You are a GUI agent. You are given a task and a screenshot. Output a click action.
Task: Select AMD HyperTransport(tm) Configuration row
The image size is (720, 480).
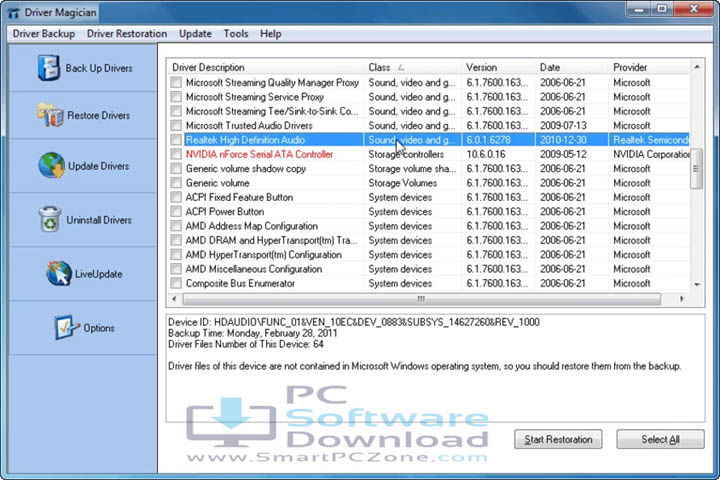click(429, 254)
